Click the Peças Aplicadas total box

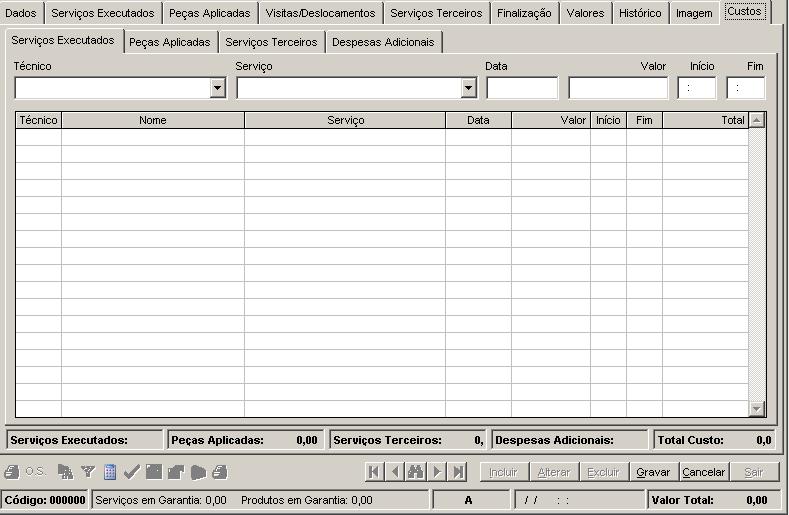click(245, 440)
